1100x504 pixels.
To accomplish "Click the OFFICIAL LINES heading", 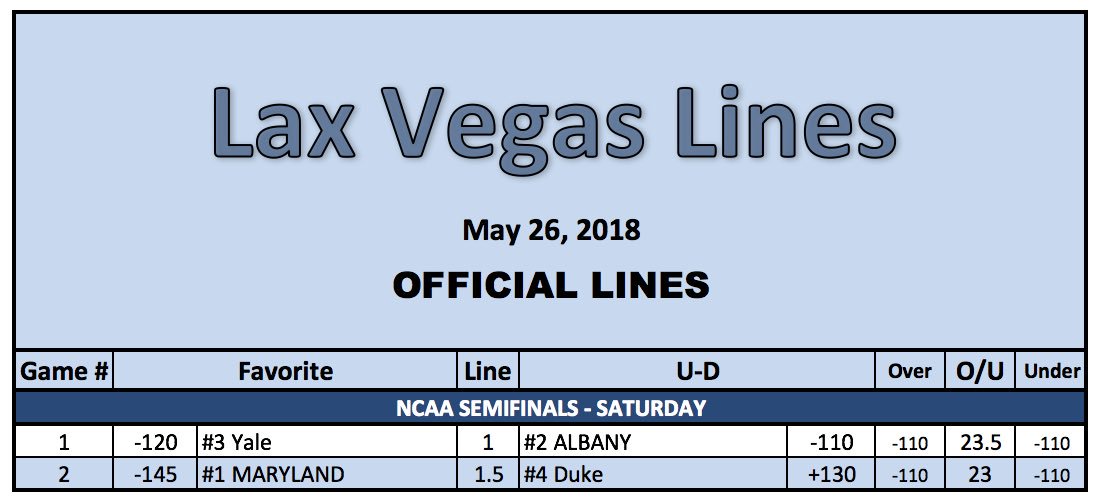I will click(551, 285).
